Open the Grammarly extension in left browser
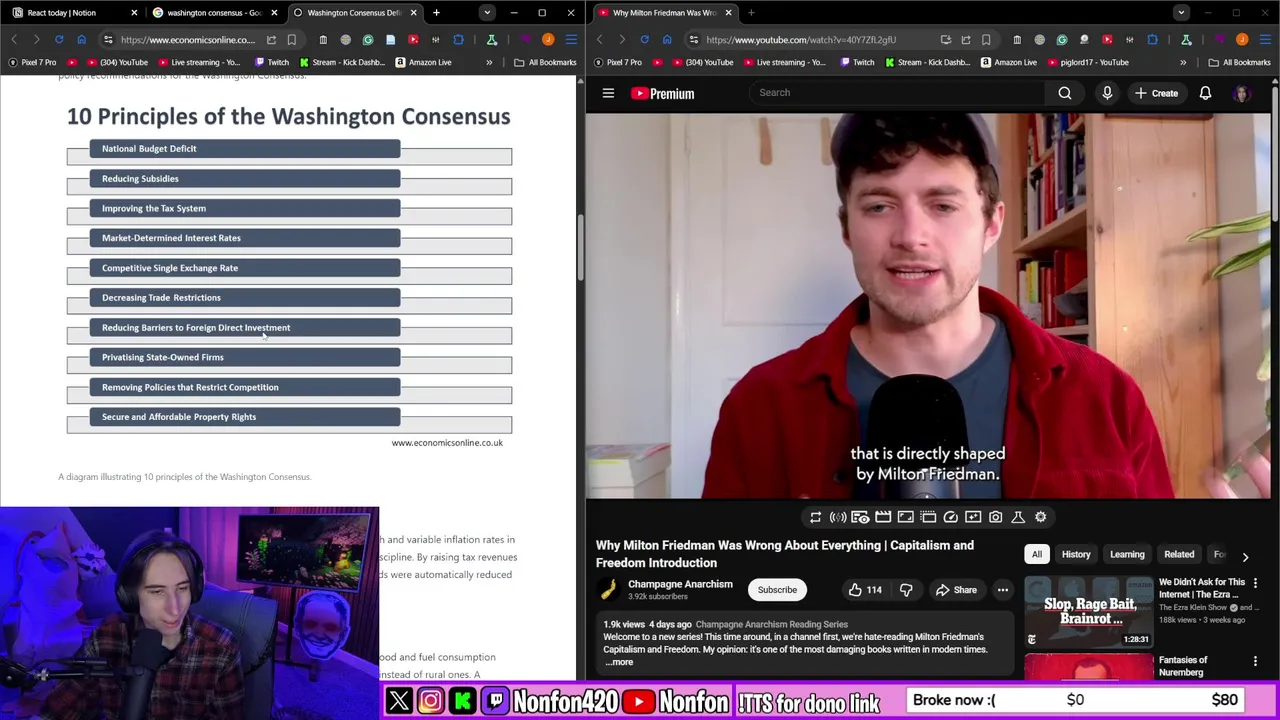 coord(368,40)
